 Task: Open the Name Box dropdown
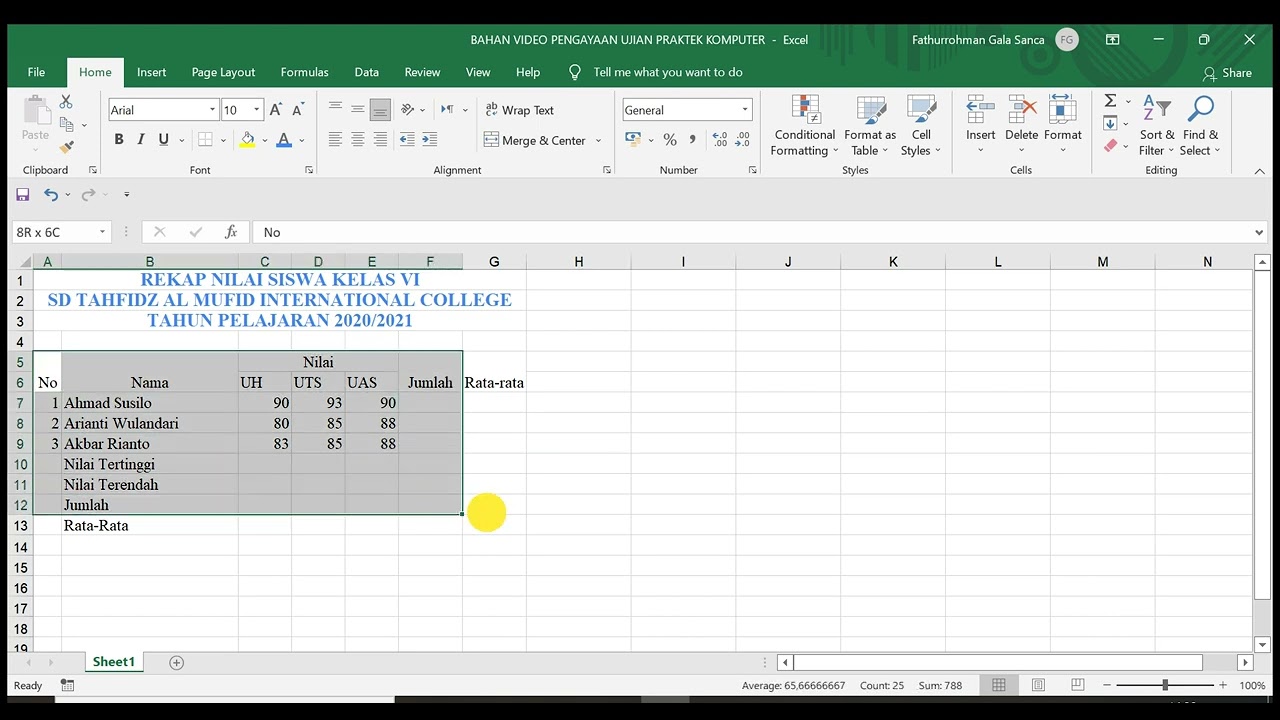coord(102,232)
